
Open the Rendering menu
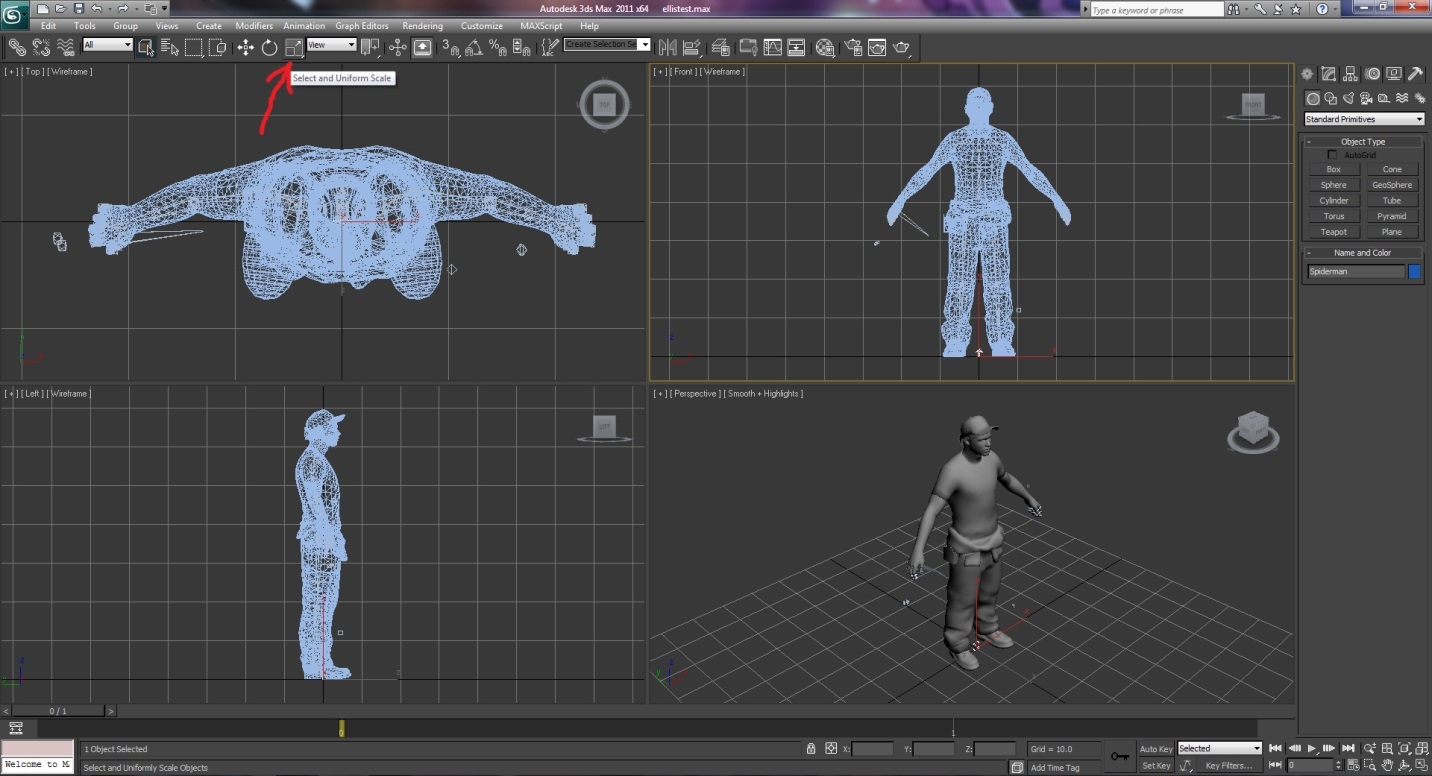click(x=422, y=26)
